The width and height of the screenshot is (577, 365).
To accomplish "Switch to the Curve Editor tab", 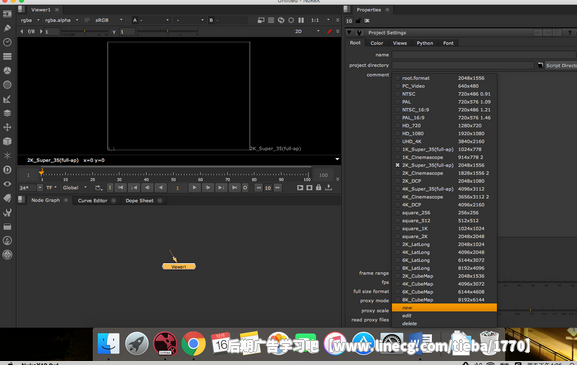I will (92, 201).
